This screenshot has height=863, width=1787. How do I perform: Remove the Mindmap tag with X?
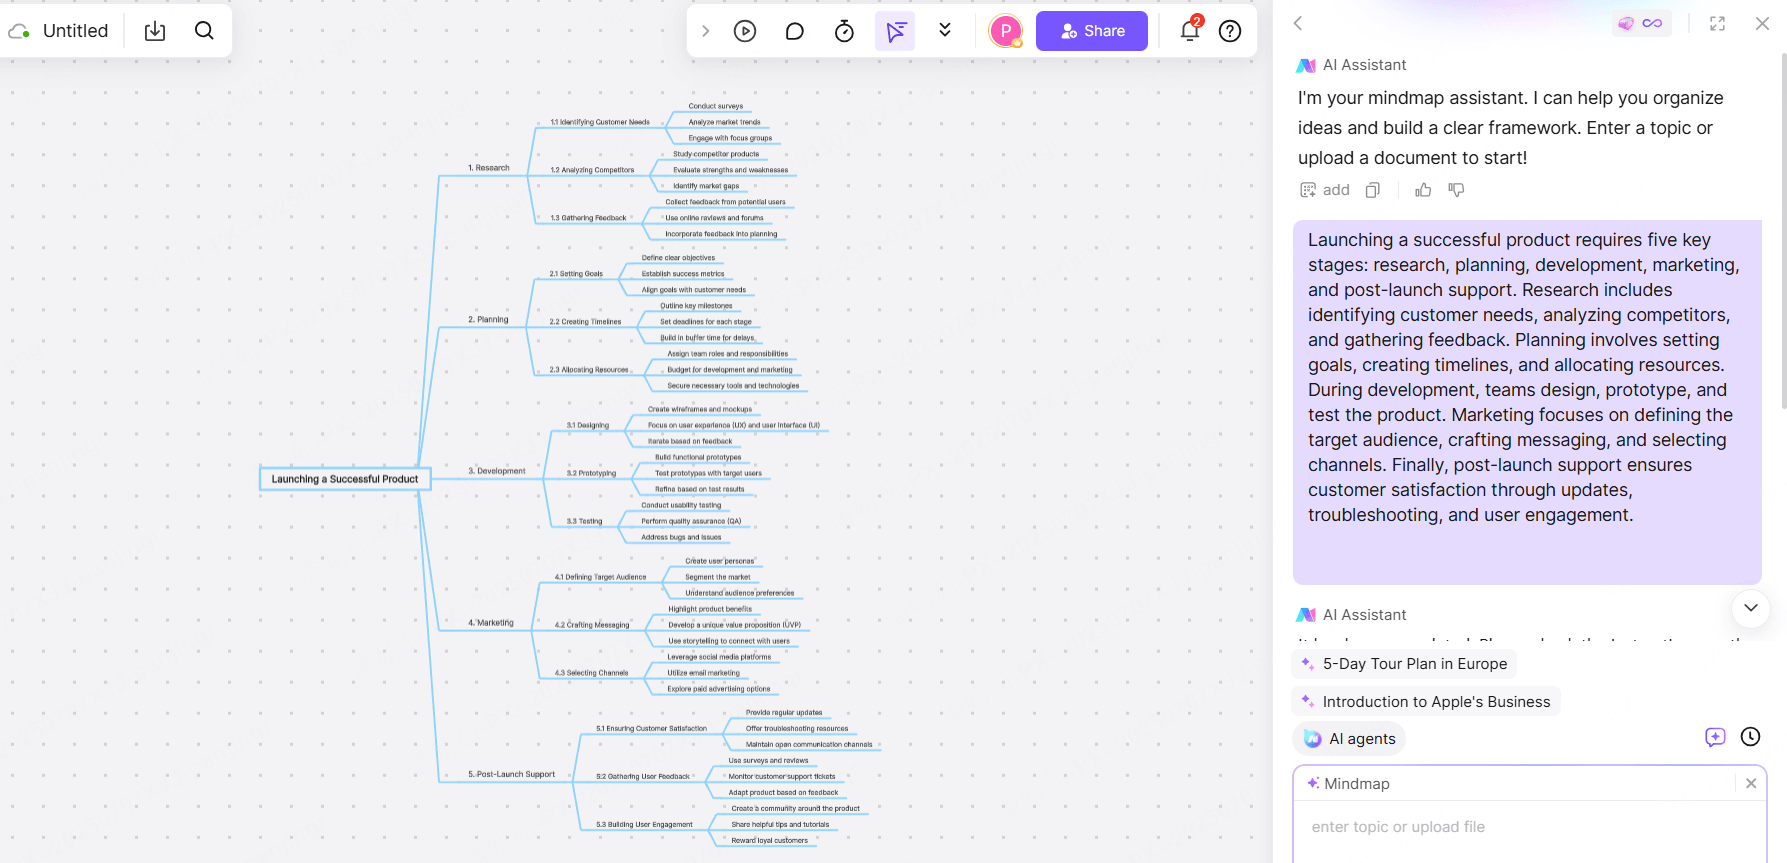pos(1751,784)
